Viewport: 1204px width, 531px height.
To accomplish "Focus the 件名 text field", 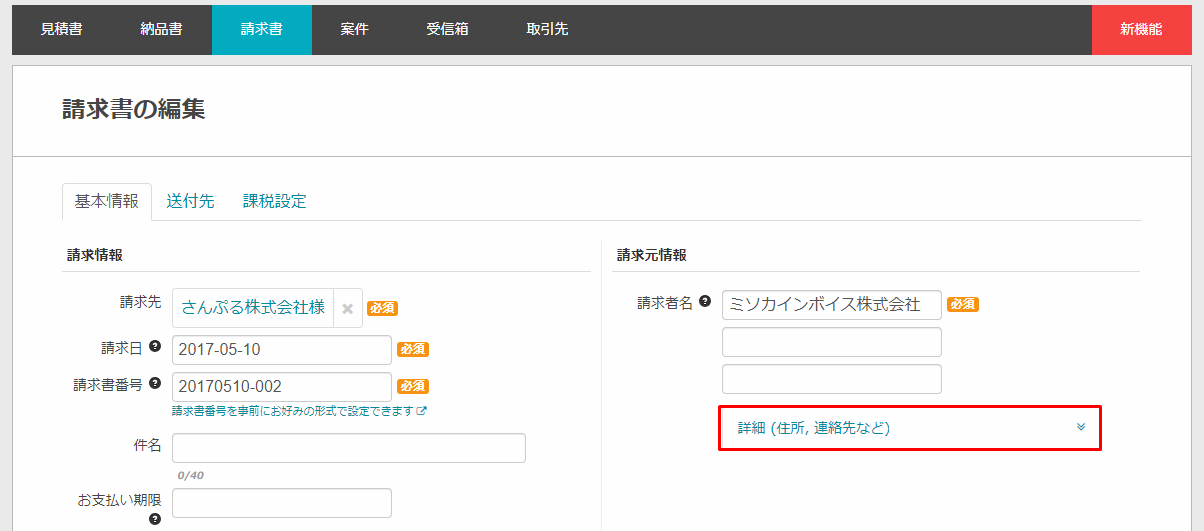I will [x=348, y=448].
